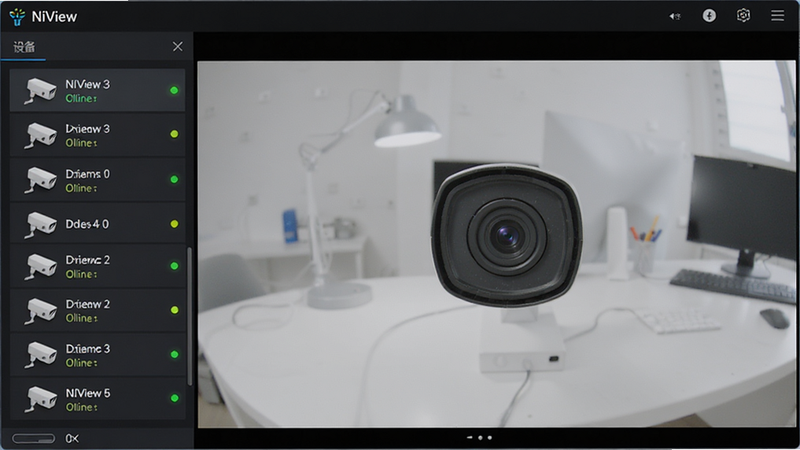Mute audio with the speaker icon
This screenshot has width=800, height=450.
pyautogui.click(x=674, y=16)
